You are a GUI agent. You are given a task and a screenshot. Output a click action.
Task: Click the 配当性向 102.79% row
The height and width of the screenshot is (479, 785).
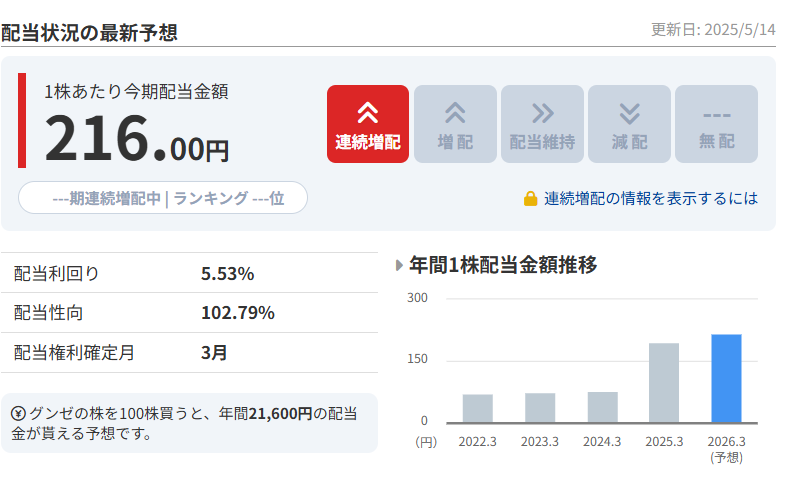click(x=189, y=313)
